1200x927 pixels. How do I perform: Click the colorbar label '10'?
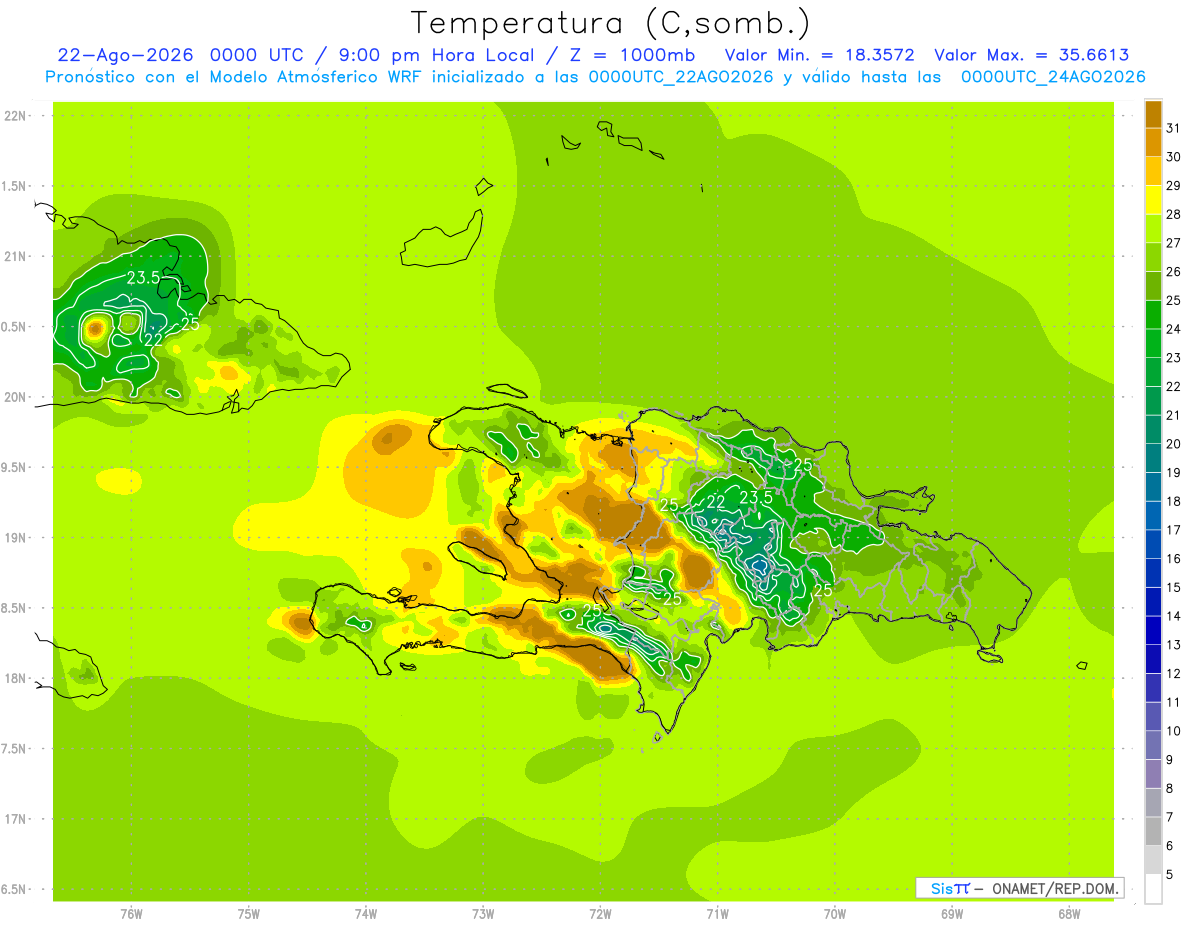pos(1173,731)
